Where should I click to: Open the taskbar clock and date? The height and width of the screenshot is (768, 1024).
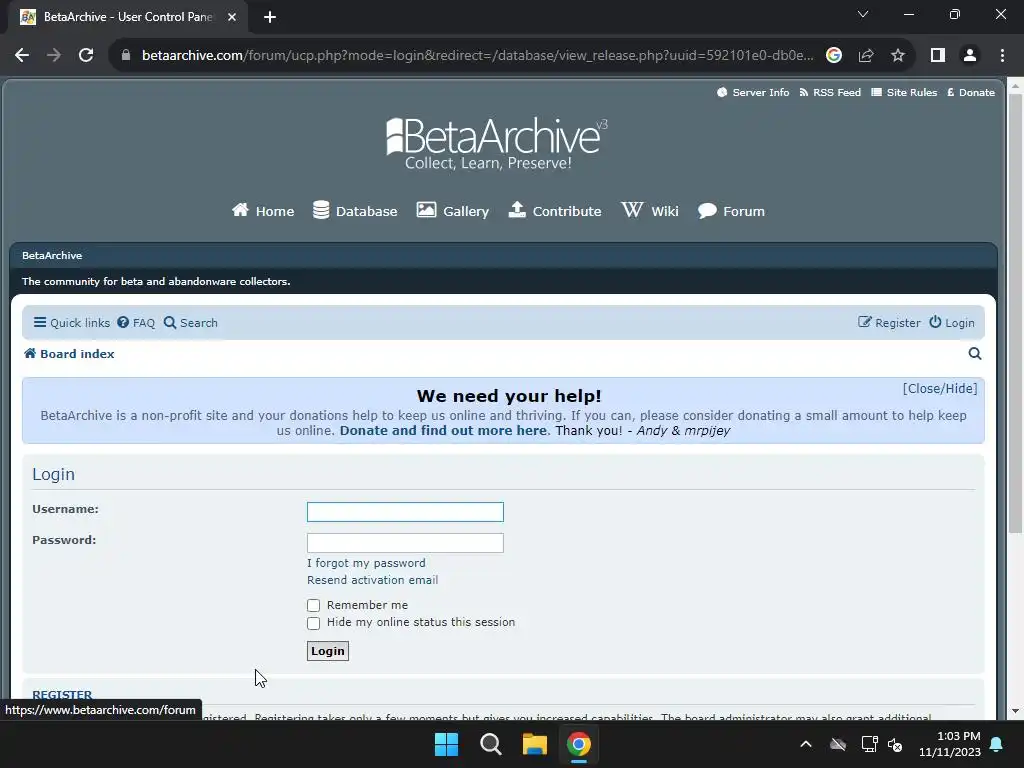[950, 744]
